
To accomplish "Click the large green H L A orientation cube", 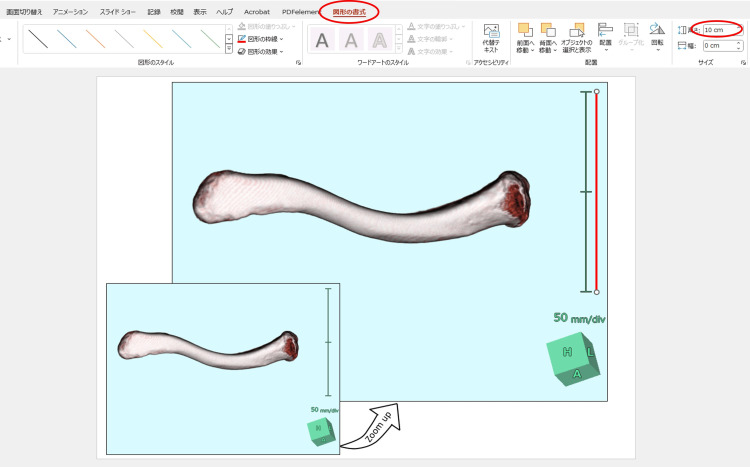I will coord(573,359).
